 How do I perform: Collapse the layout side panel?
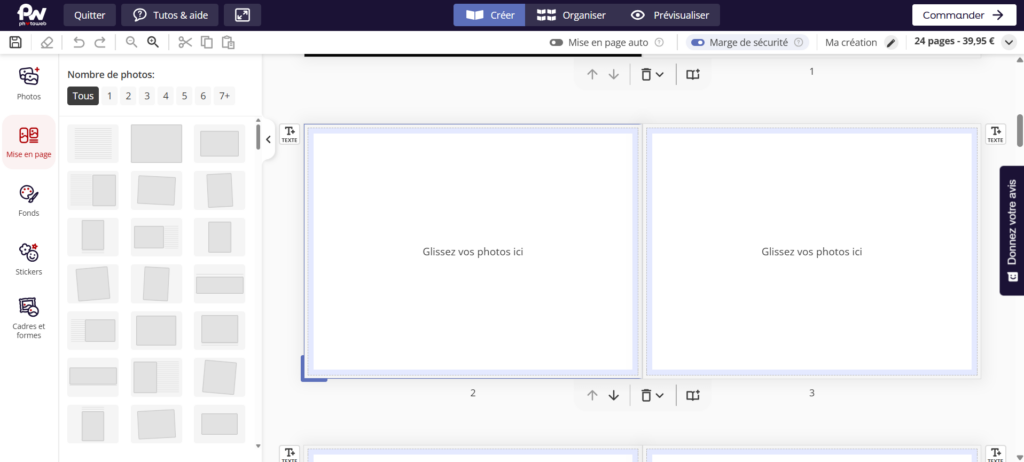click(x=268, y=139)
